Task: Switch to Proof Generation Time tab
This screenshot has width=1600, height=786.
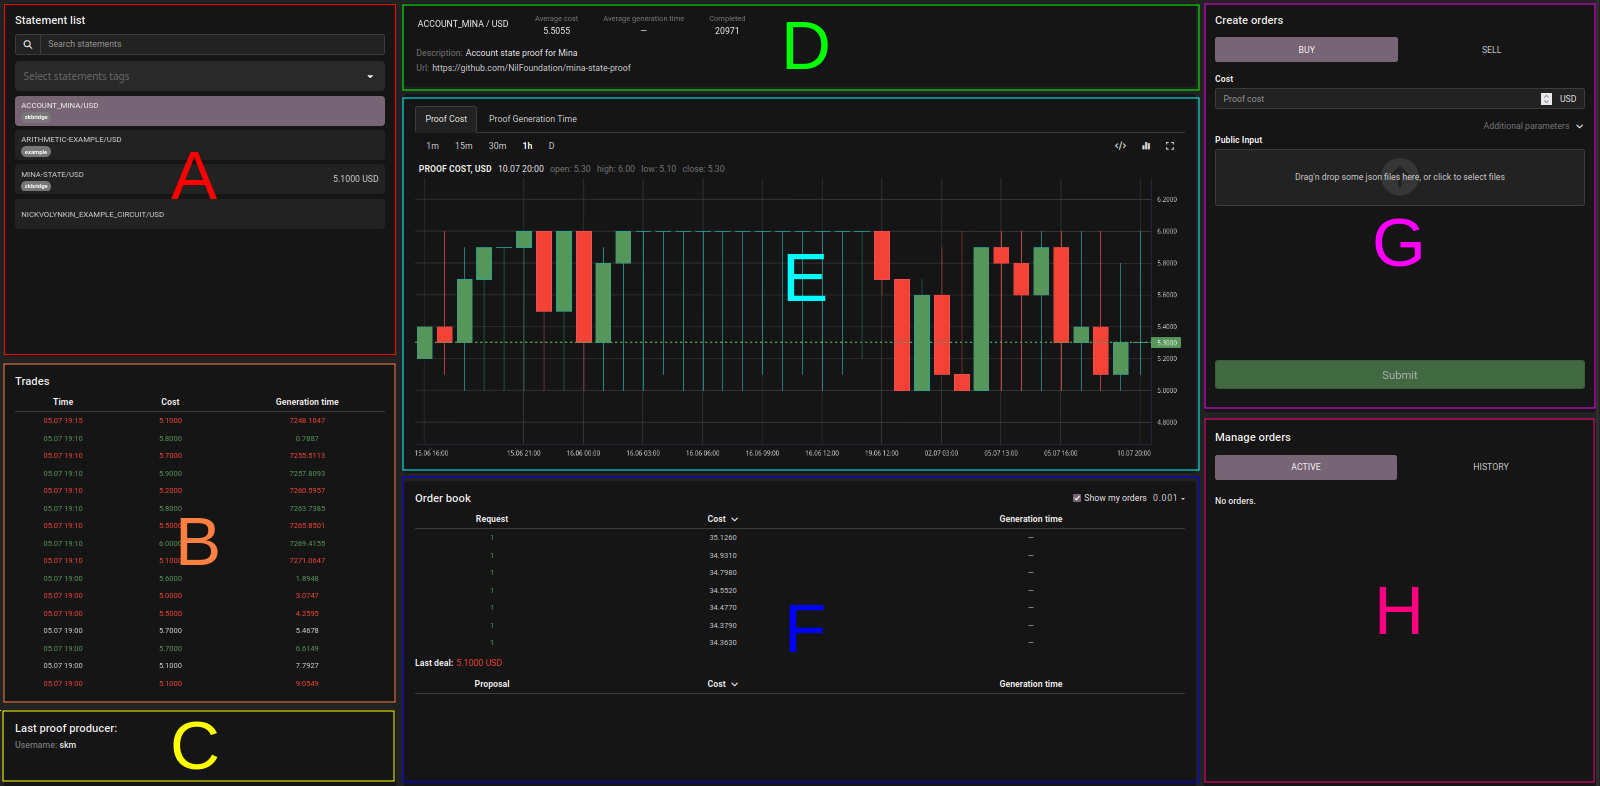Action: tap(532, 119)
